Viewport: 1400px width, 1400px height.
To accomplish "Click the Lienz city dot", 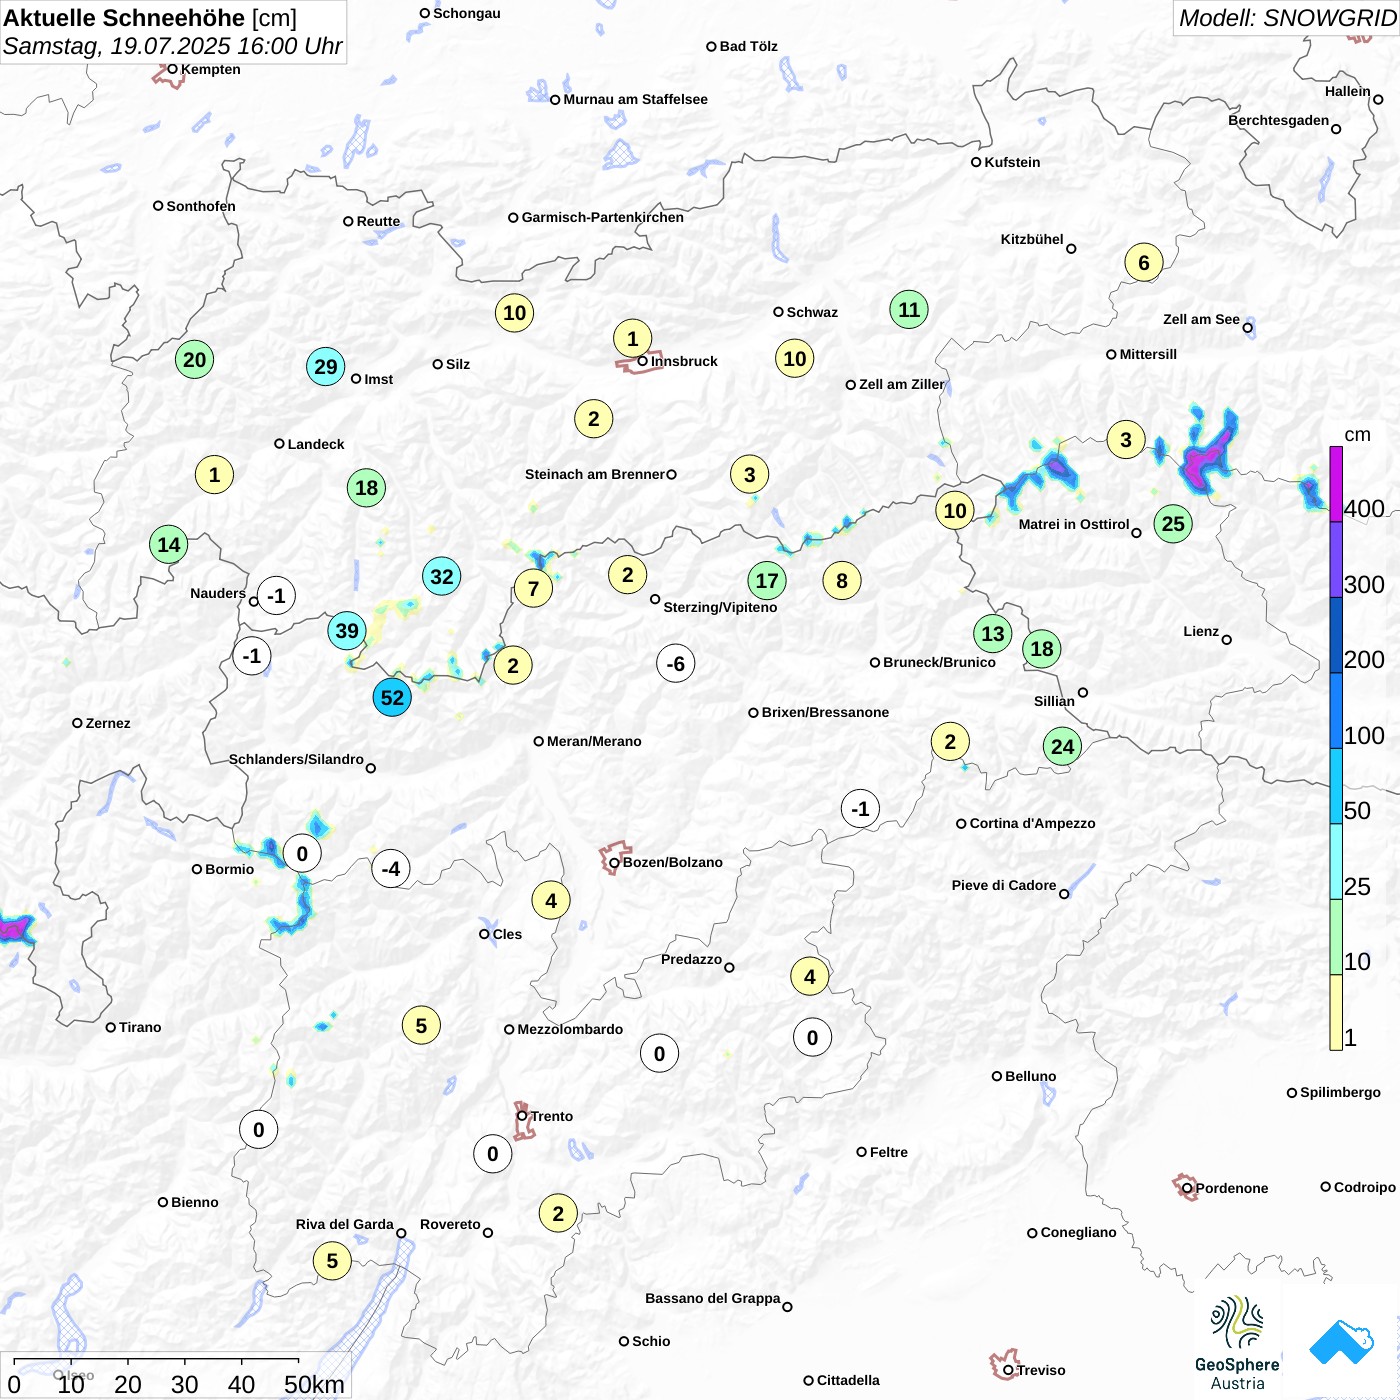I will tap(1227, 639).
